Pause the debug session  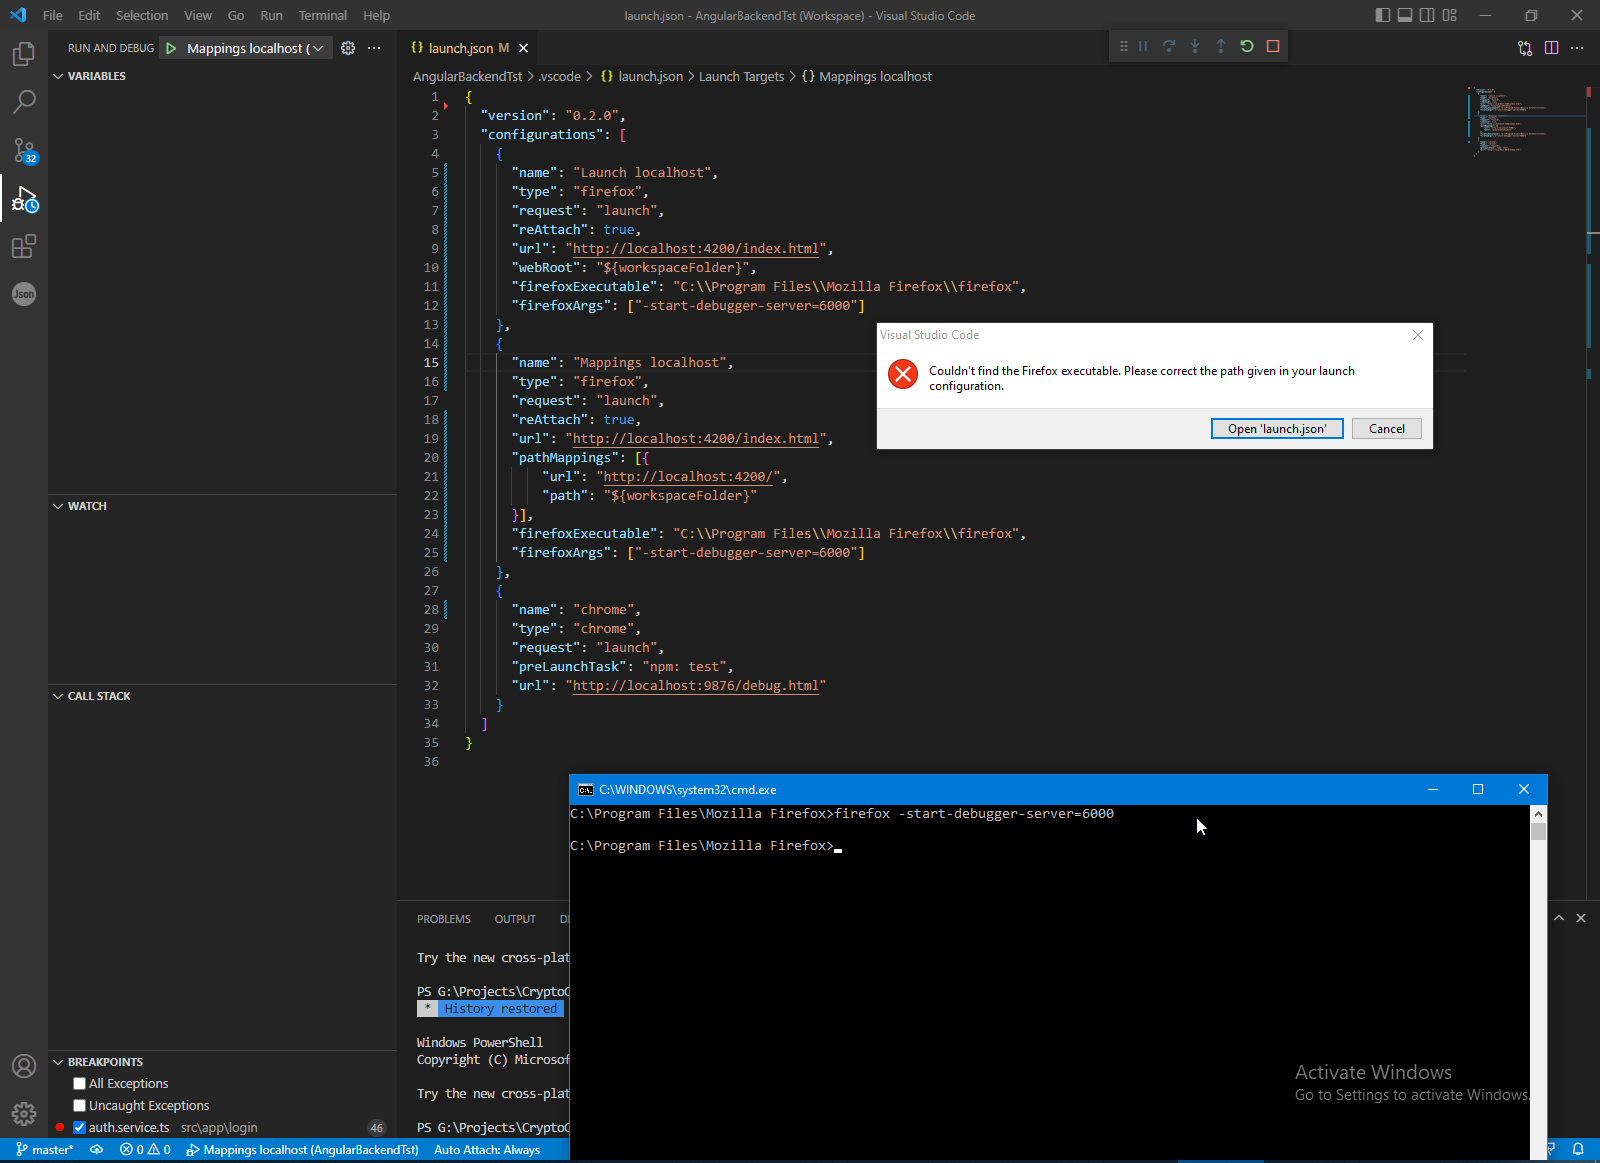(x=1143, y=46)
